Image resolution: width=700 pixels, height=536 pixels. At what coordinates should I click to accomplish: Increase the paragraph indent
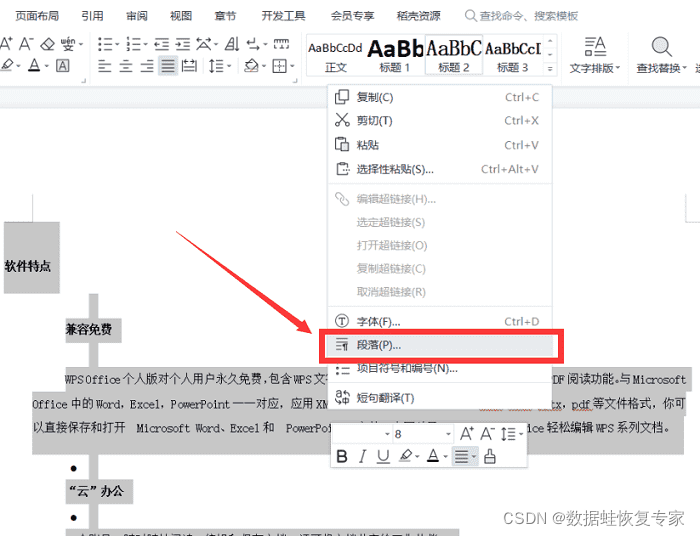tap(183, 44)
